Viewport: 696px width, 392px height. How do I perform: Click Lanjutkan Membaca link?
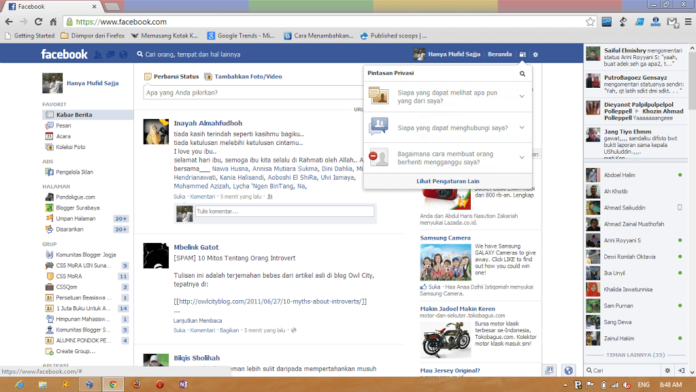click(x=198, y=321)
